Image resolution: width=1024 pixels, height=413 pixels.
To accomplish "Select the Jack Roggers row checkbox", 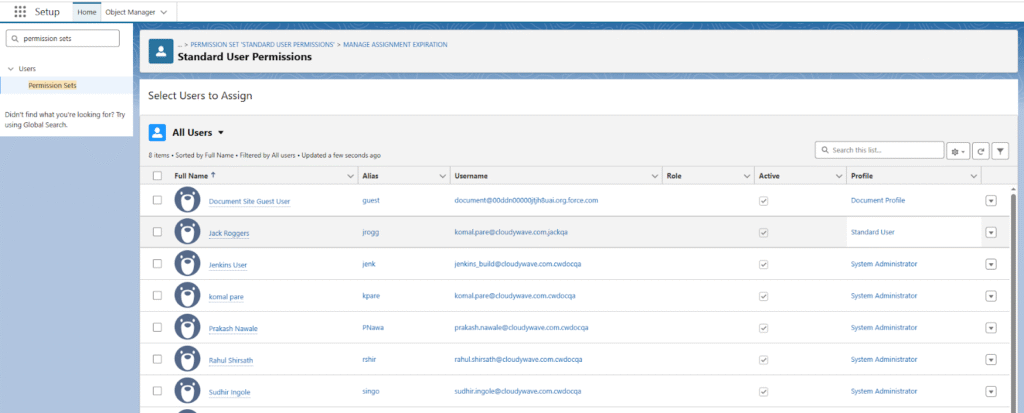I will coord(157,232).
